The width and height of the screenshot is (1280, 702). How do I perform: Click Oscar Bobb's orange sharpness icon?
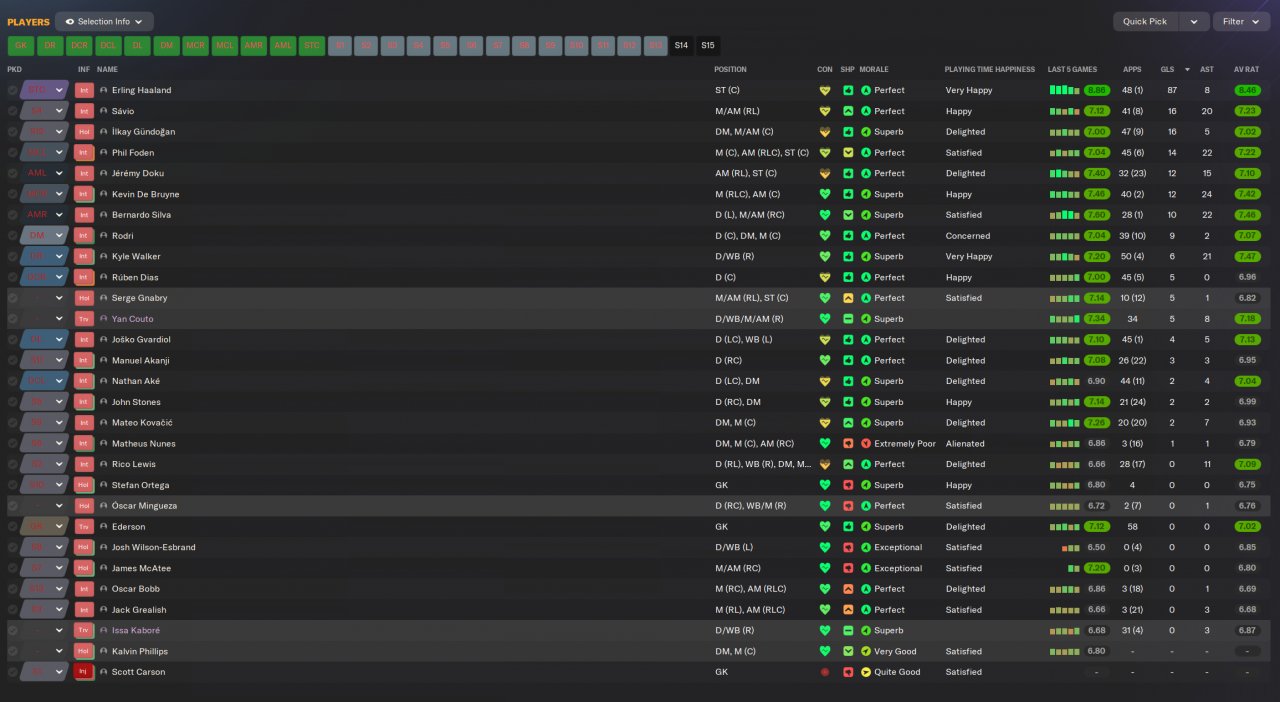[x=848, y=589]
